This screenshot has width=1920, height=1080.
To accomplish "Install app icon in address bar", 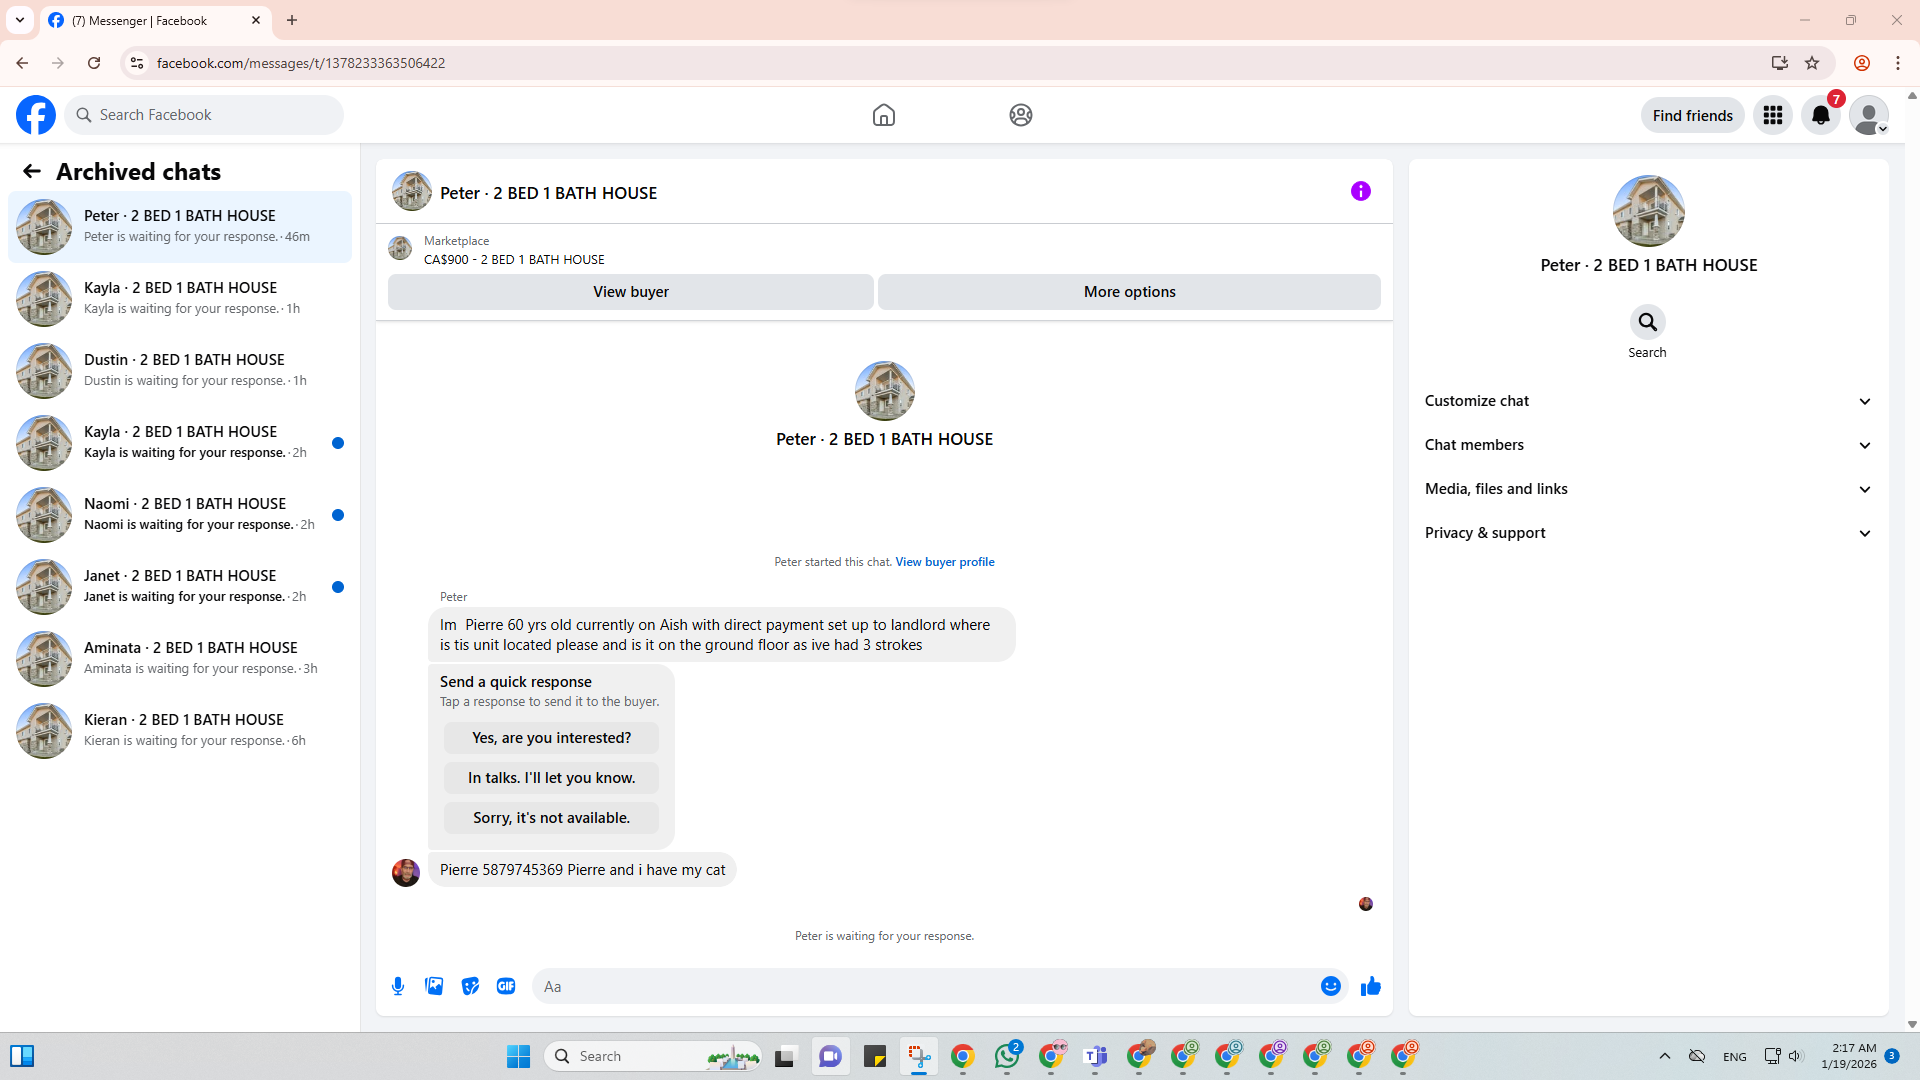I will click(1780, 63).
